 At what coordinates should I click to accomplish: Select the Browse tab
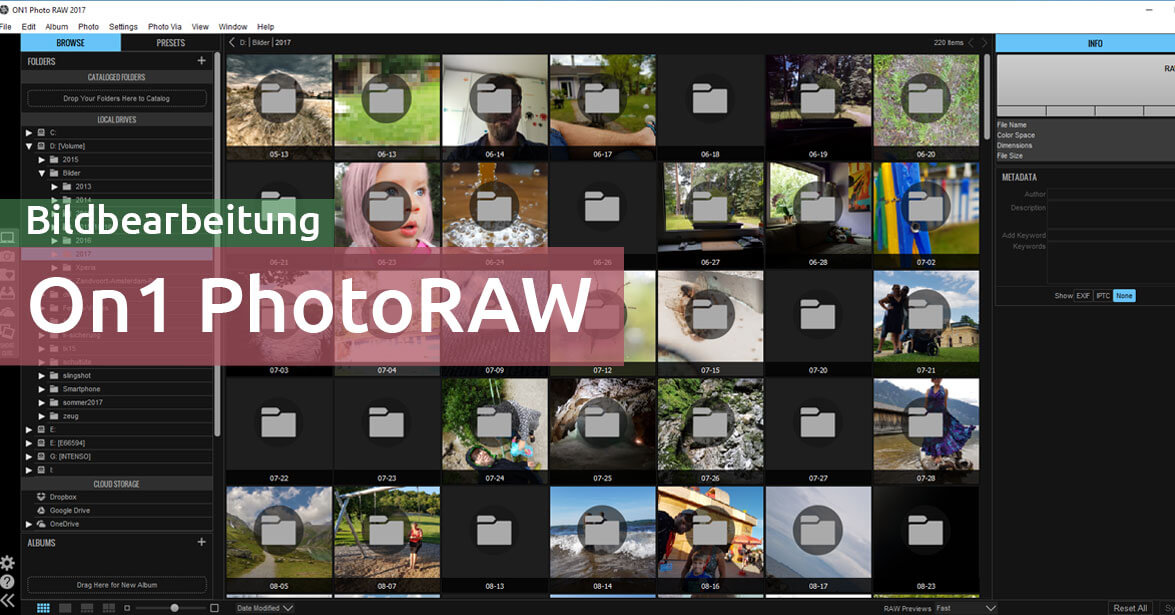tap(70, 43)
